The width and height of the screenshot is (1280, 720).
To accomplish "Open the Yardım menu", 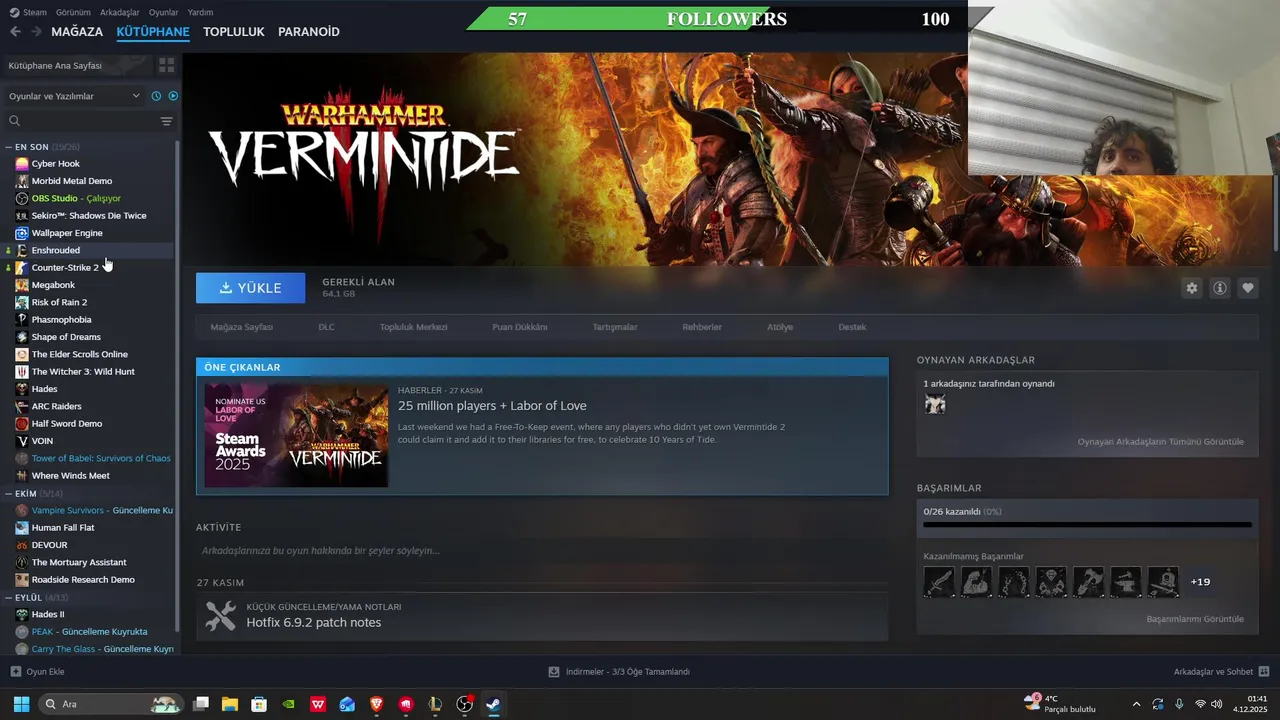I will [x=200, y=12].
